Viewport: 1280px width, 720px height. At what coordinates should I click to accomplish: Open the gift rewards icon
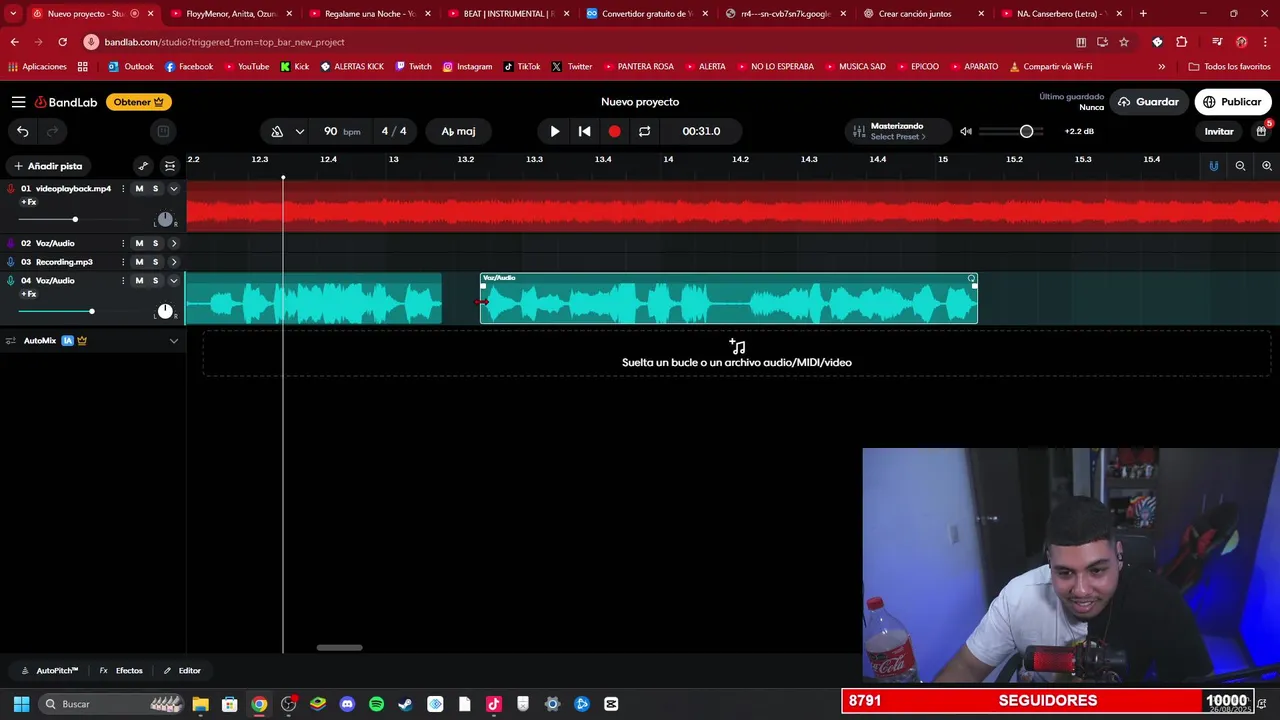click(1262, 131)
